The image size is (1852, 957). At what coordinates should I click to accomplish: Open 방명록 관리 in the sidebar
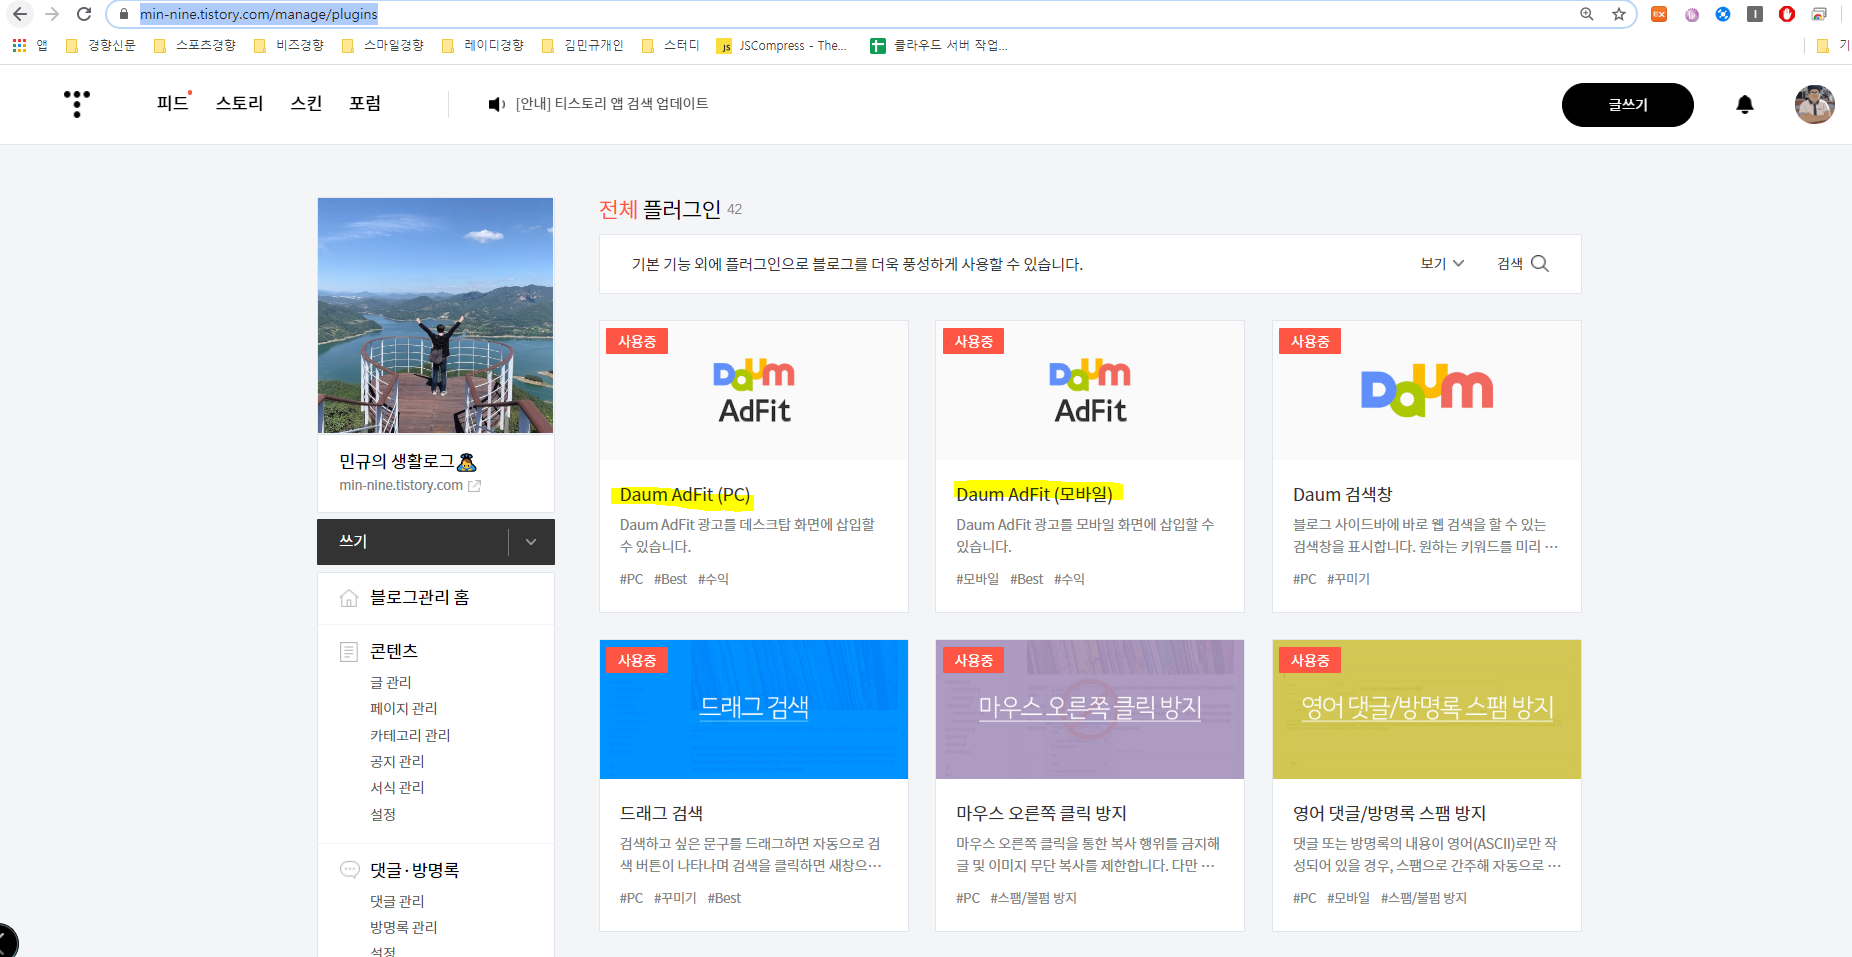404,927
